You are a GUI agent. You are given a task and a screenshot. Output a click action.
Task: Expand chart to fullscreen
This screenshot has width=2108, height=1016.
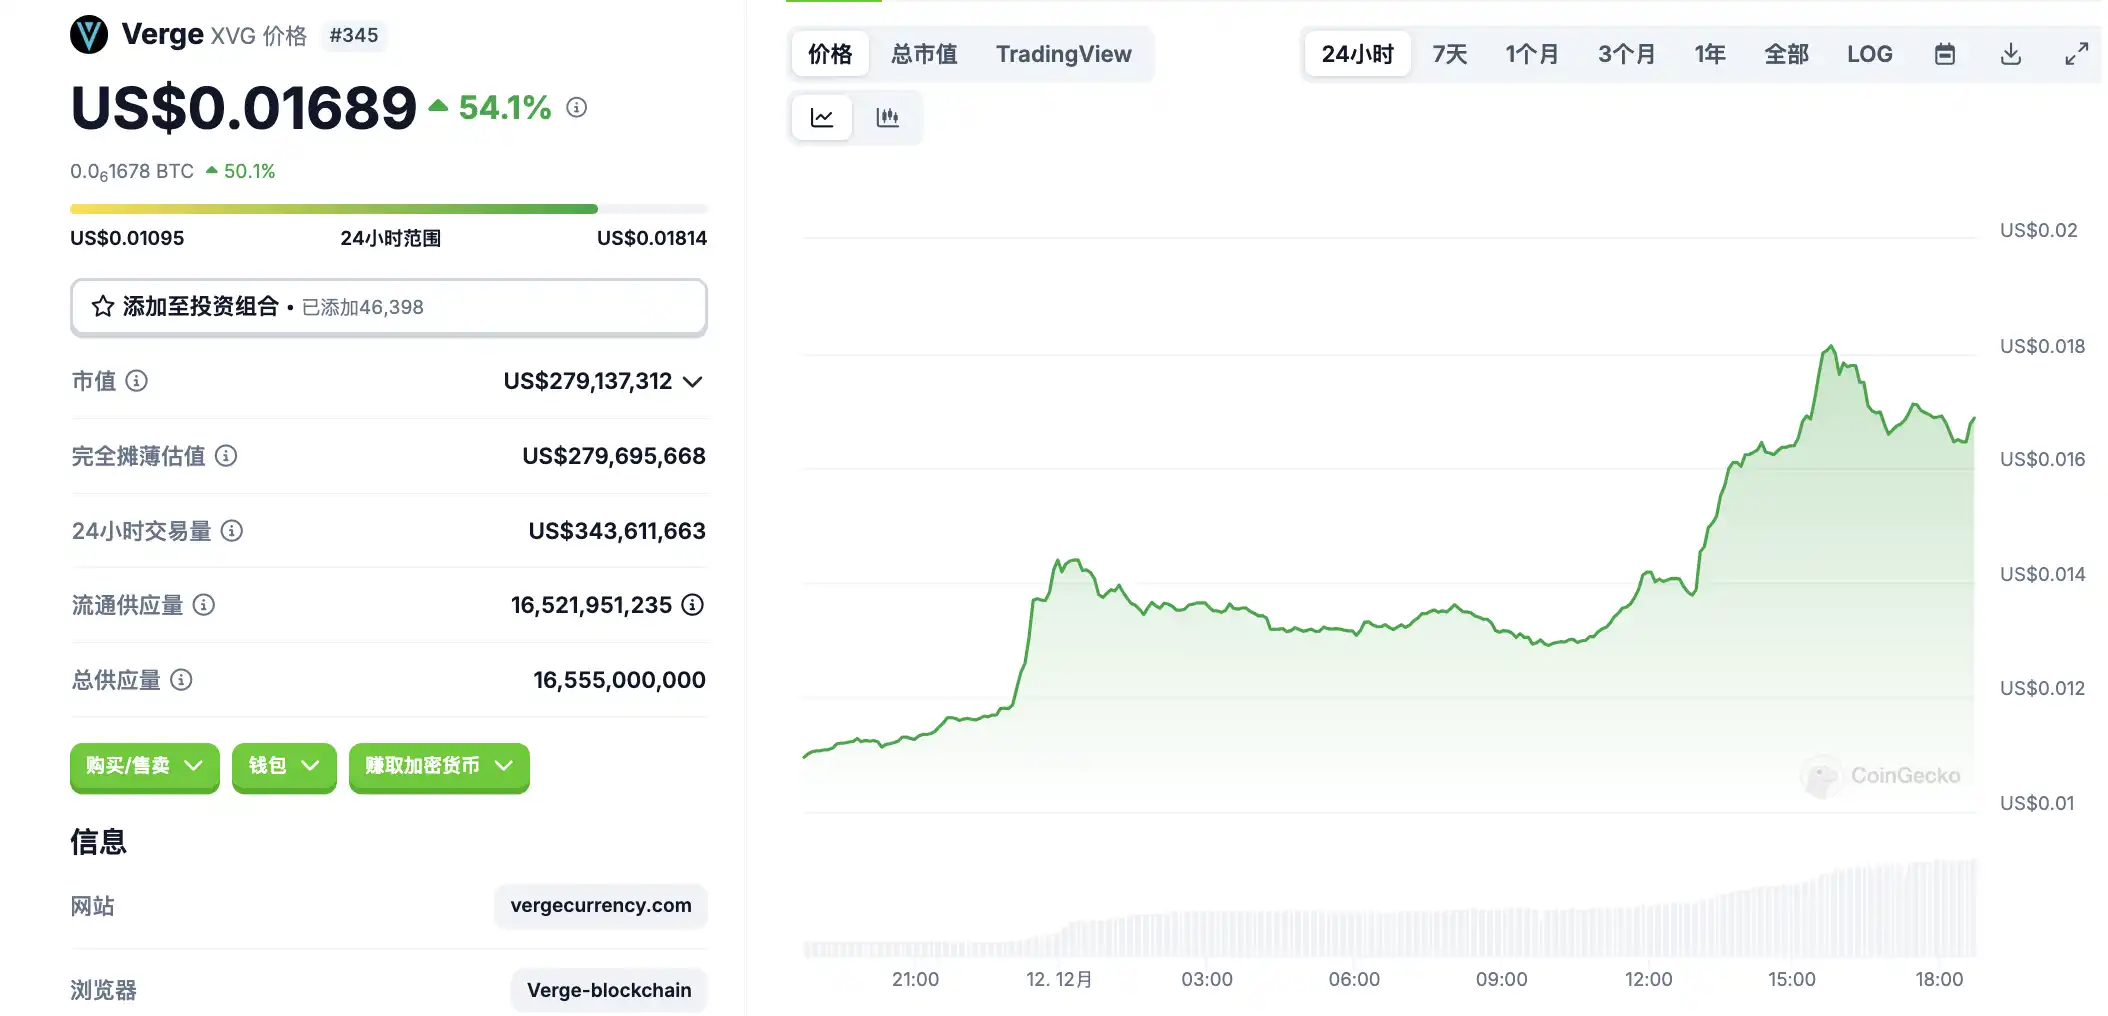(x=2076, y=54)
